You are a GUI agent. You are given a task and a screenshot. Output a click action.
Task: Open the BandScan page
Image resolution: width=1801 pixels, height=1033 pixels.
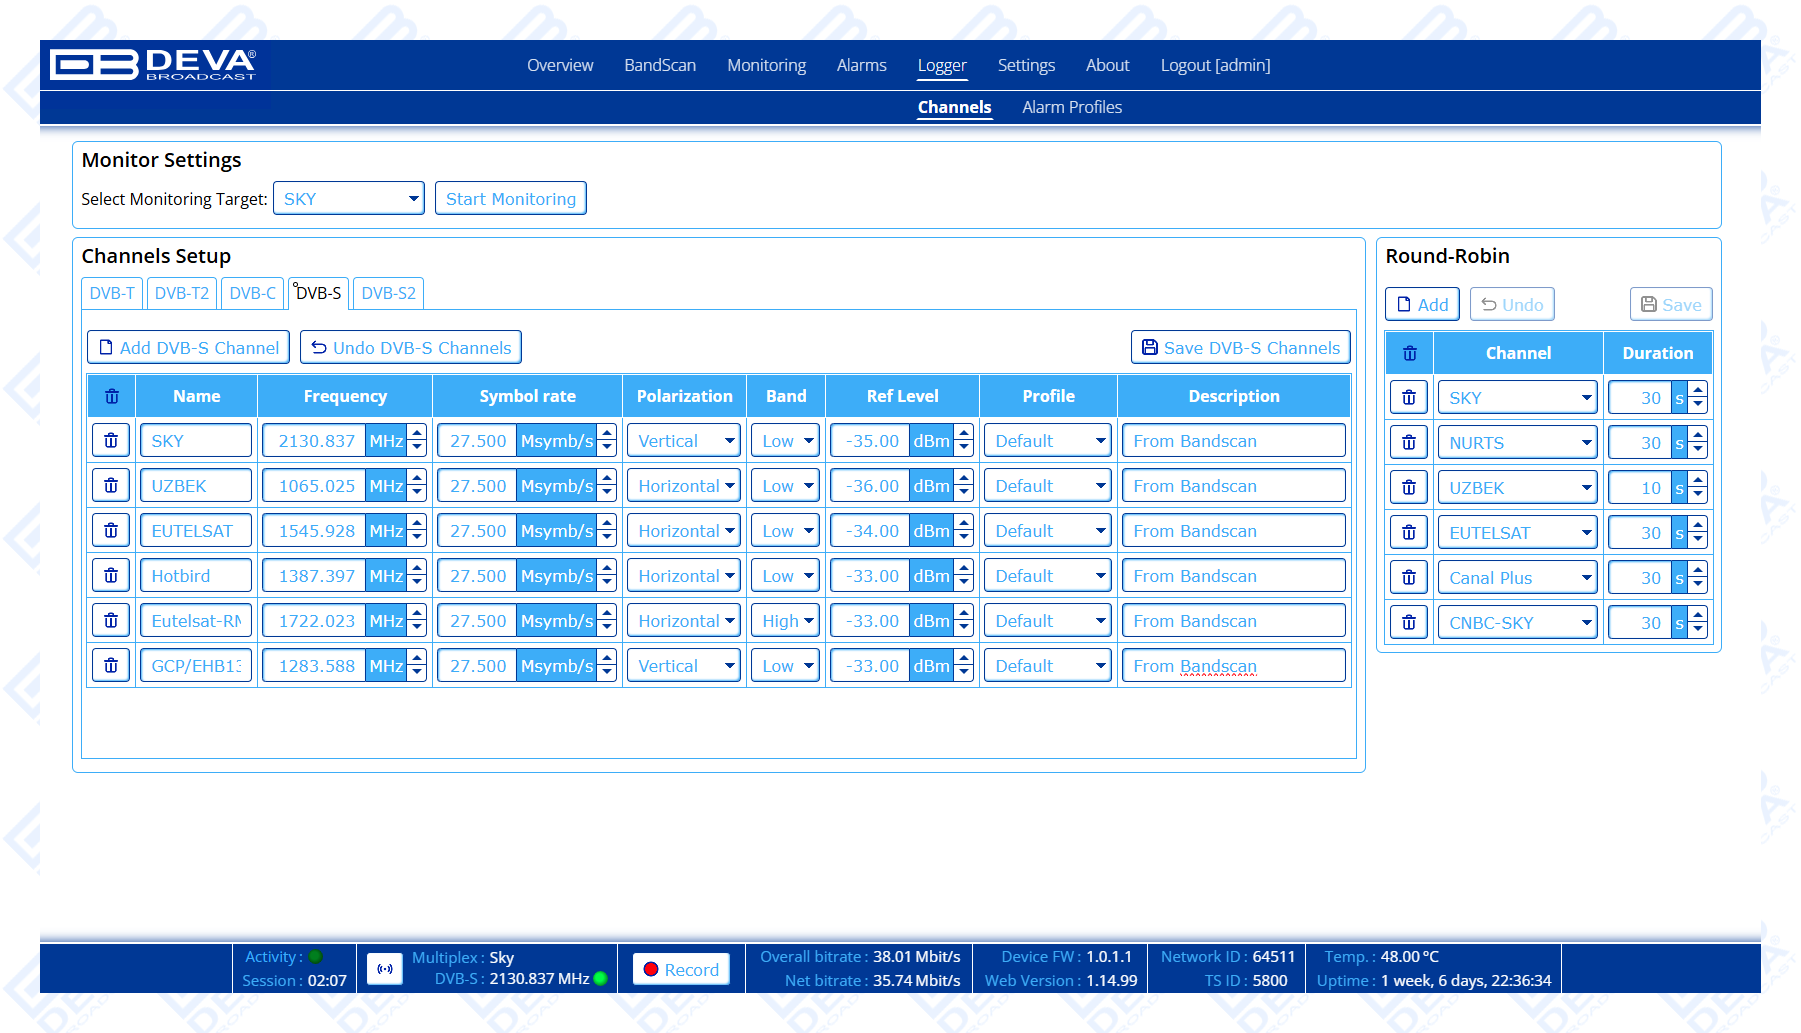pyautogui.click(x=659, y=65)
